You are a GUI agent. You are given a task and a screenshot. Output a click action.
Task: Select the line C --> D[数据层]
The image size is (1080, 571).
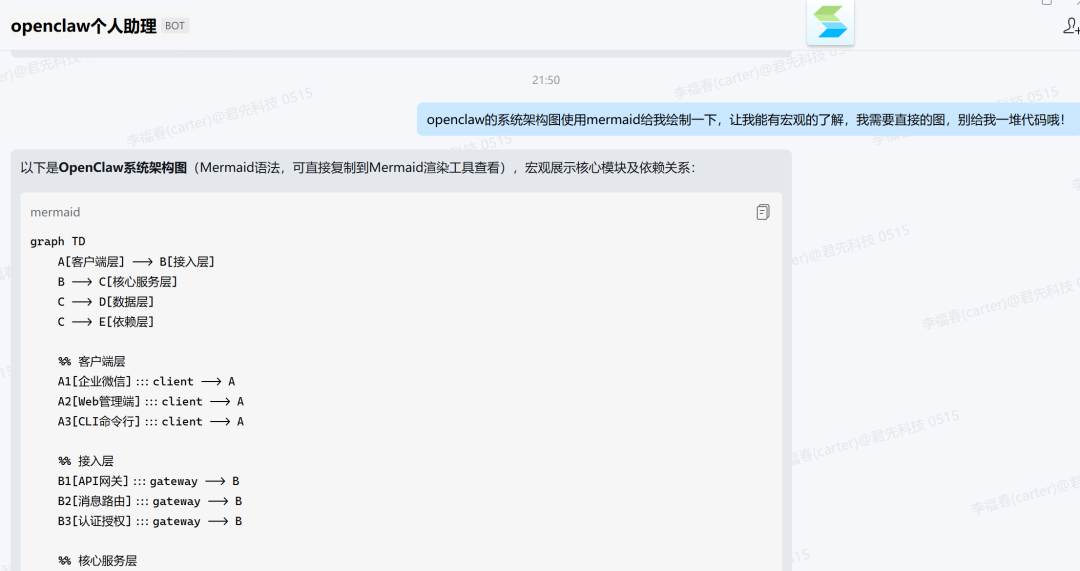click(106, 302)
